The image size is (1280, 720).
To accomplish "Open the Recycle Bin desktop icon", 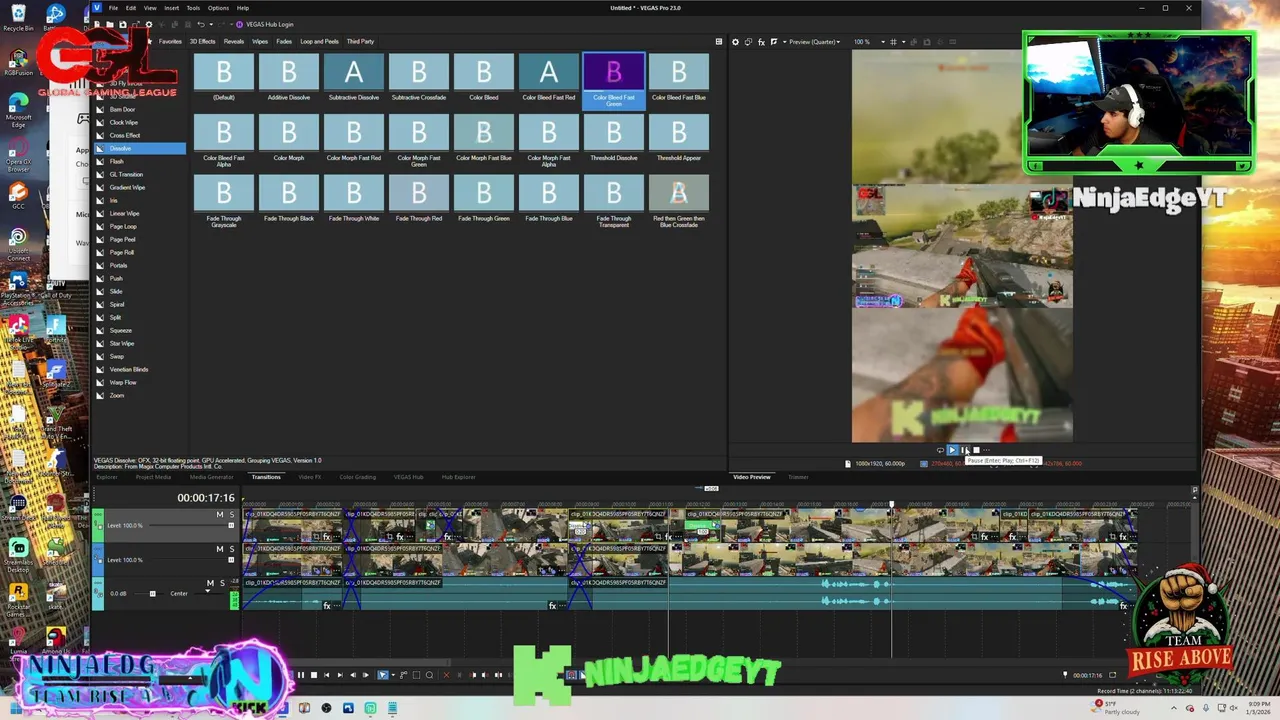I will (x=18, y=18).
